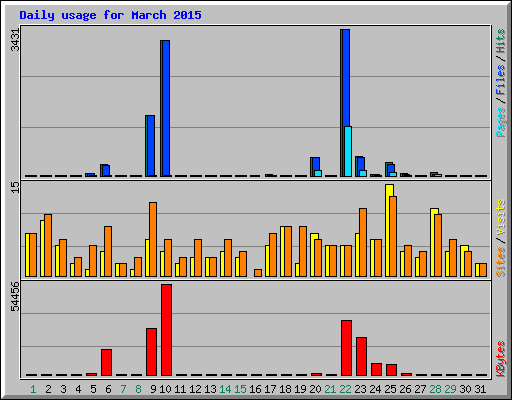Click the orange visits bar for day 16
Viewport: 512px width, 400px height.
tap(258, 273)
